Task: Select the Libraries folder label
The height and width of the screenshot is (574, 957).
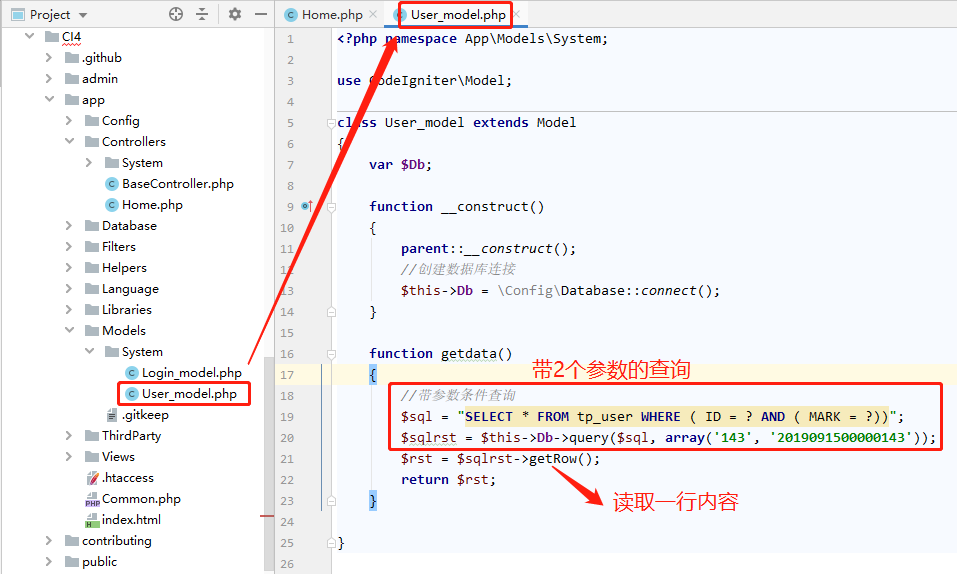Action: pos(127,310)
